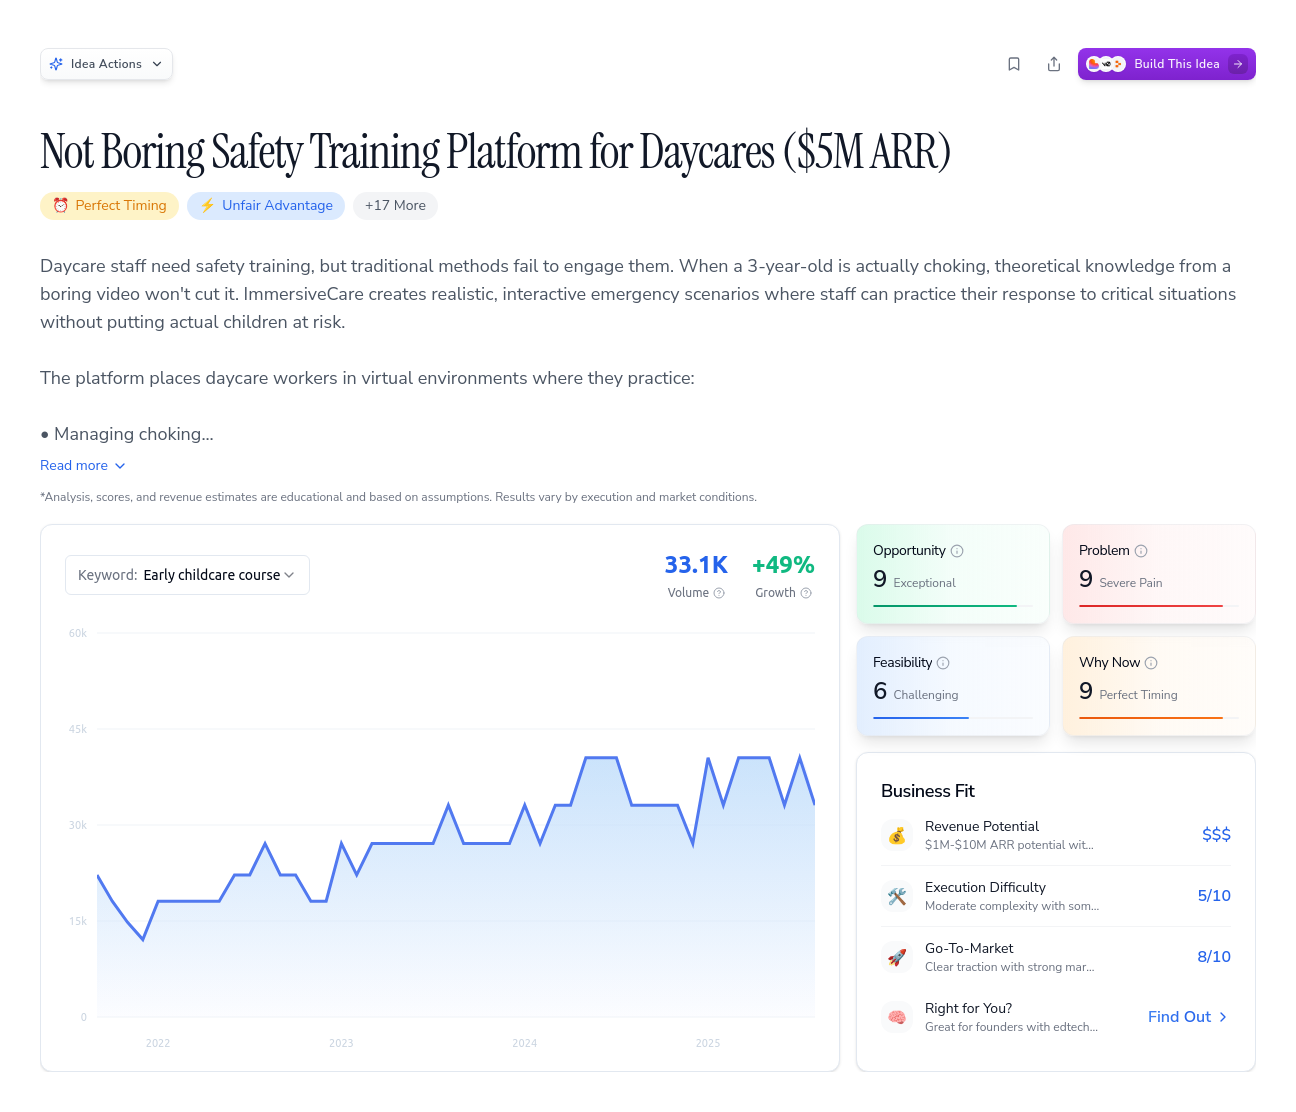The height and width of the screenshot is (1112, 1296).
Task: Select the Unfair Advantage tag
Action: (266, 206)
